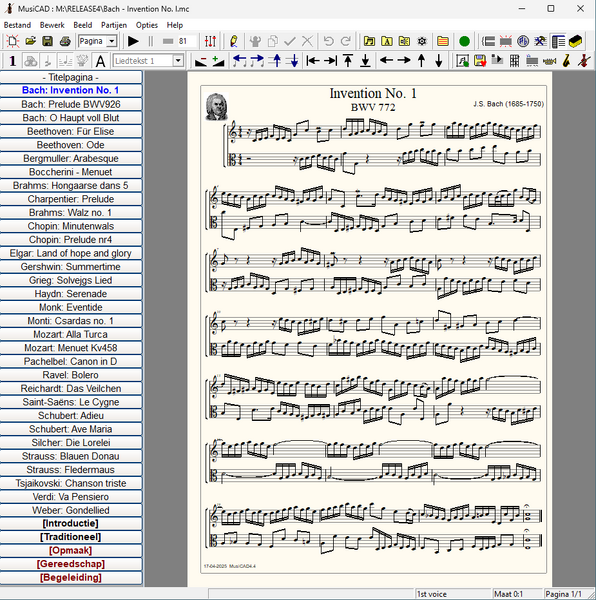Select the trumpet instrument icon
This screenshot has height=600, width=596.
tap(550, 60)
